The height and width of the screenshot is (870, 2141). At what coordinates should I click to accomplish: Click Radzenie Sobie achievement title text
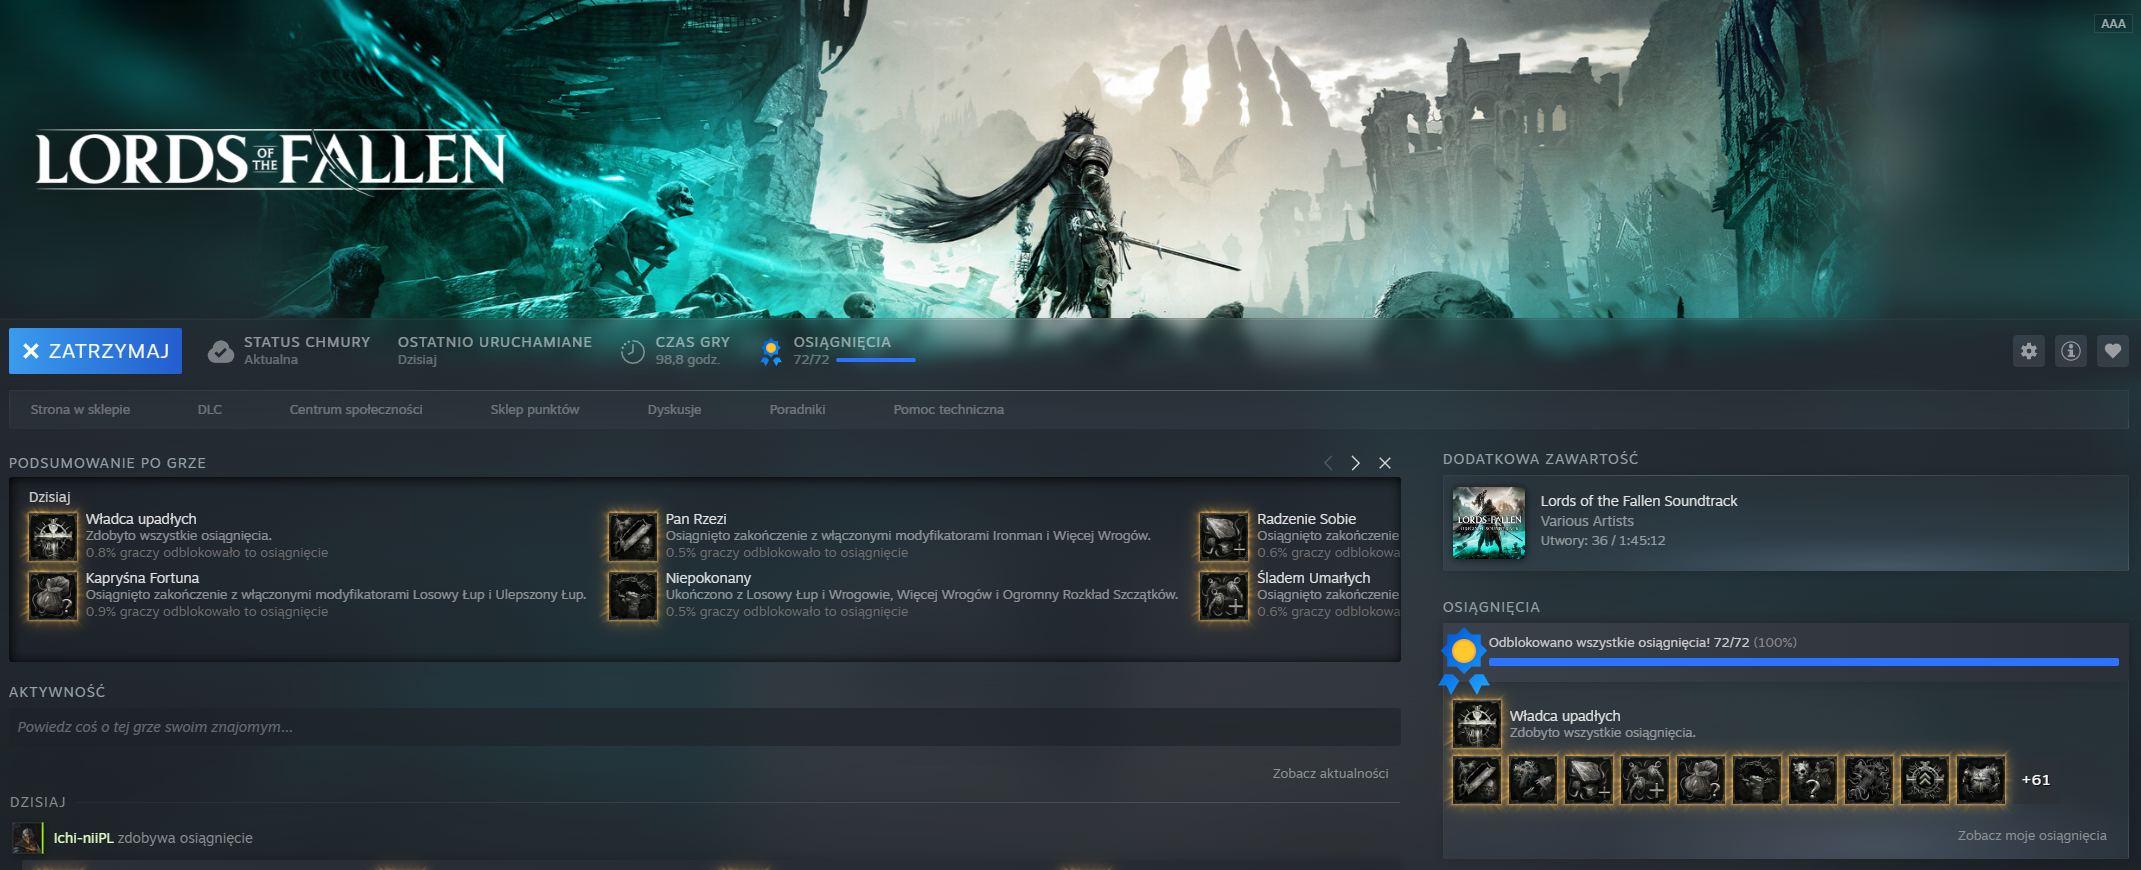[1306, 519]
